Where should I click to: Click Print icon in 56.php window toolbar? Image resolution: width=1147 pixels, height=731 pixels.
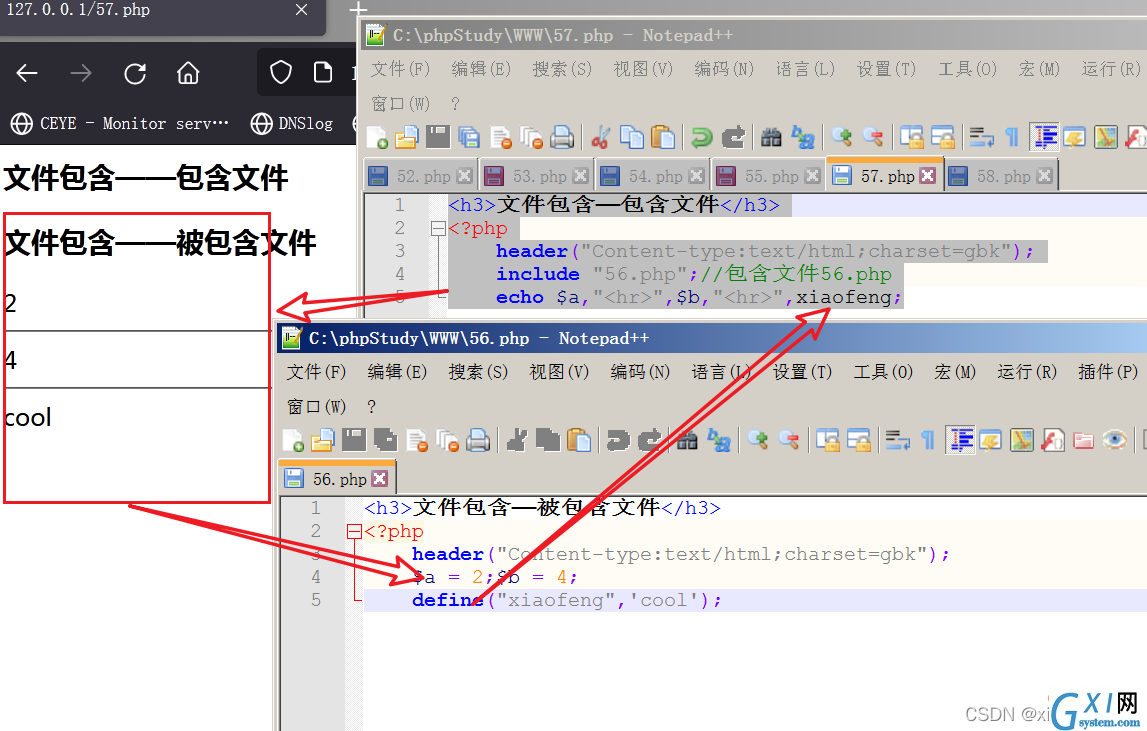tap(478, 440)
